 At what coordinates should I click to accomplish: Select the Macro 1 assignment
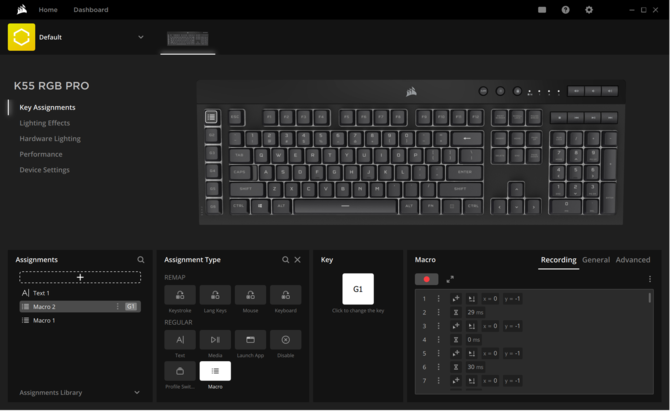[x=80, y=320]
